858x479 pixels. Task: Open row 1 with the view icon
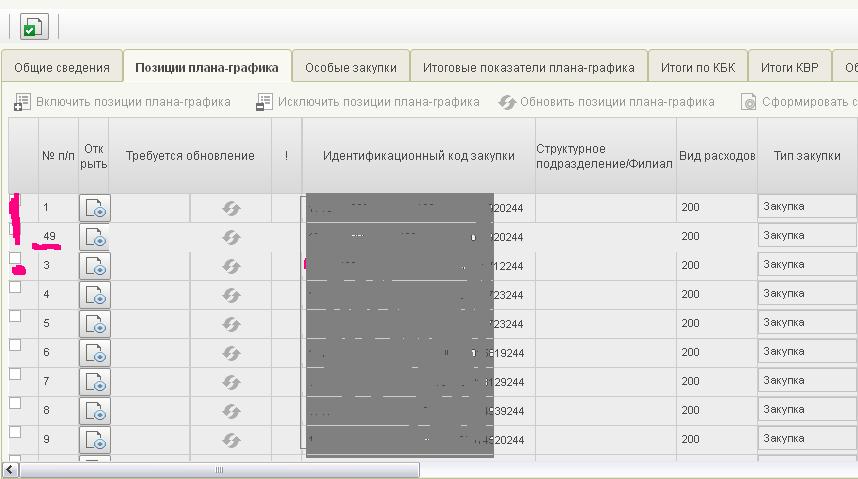(94, 207)
